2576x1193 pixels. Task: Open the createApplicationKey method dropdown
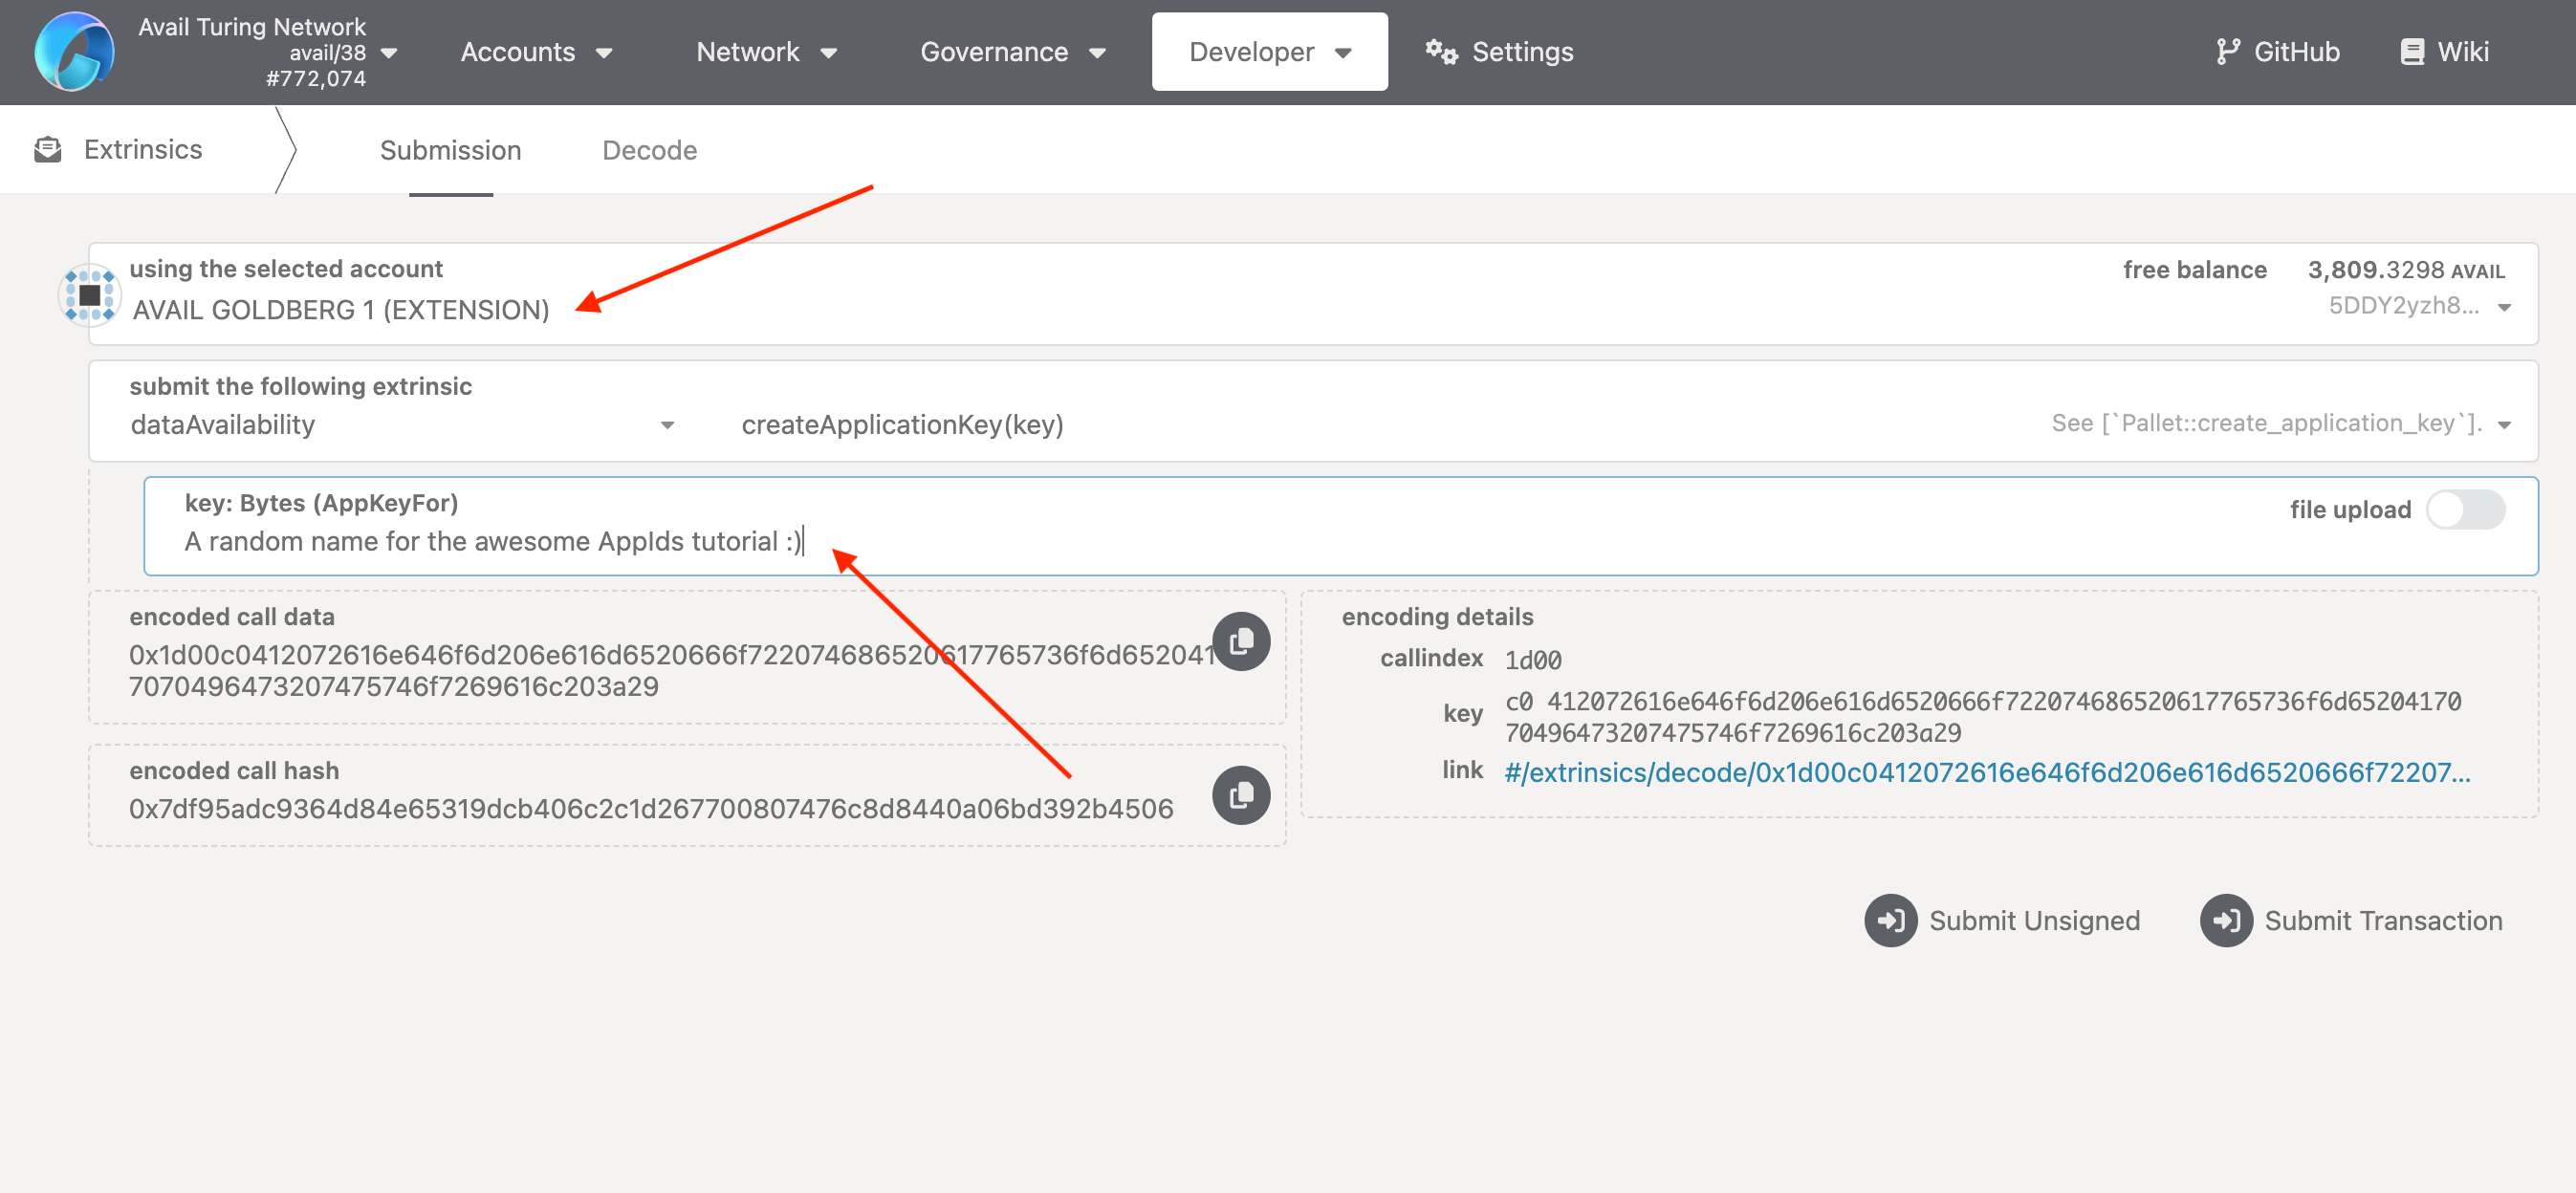coord(2503,425)
